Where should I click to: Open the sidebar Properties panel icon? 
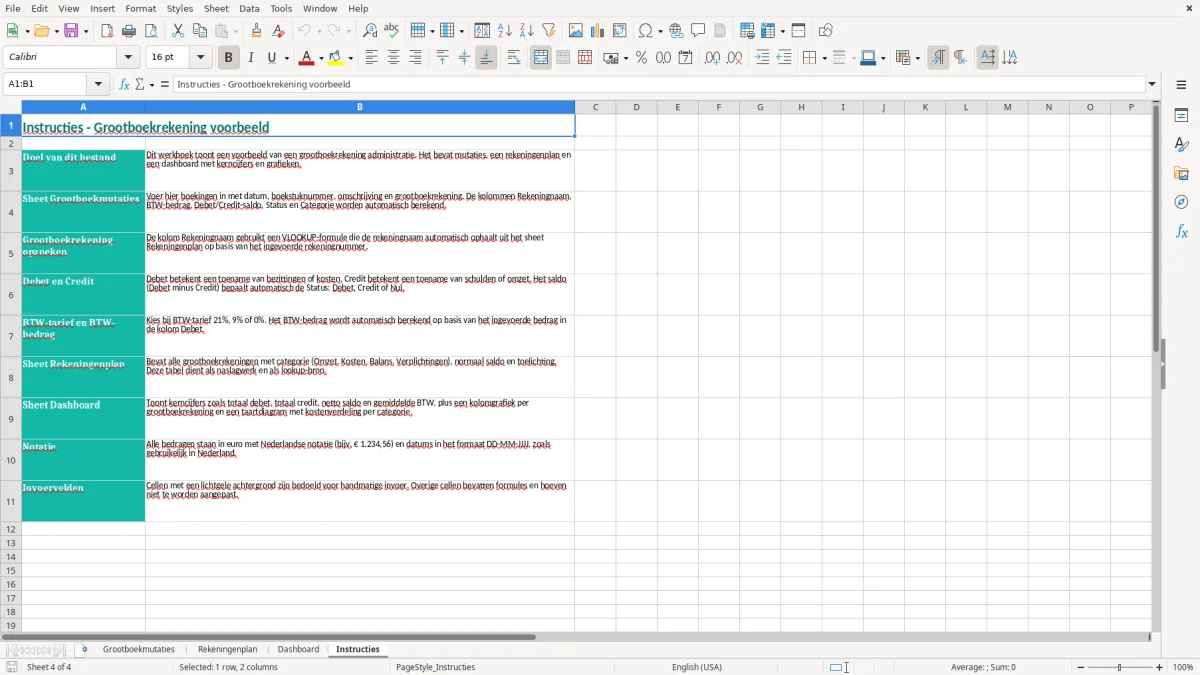click(1181, 115)
